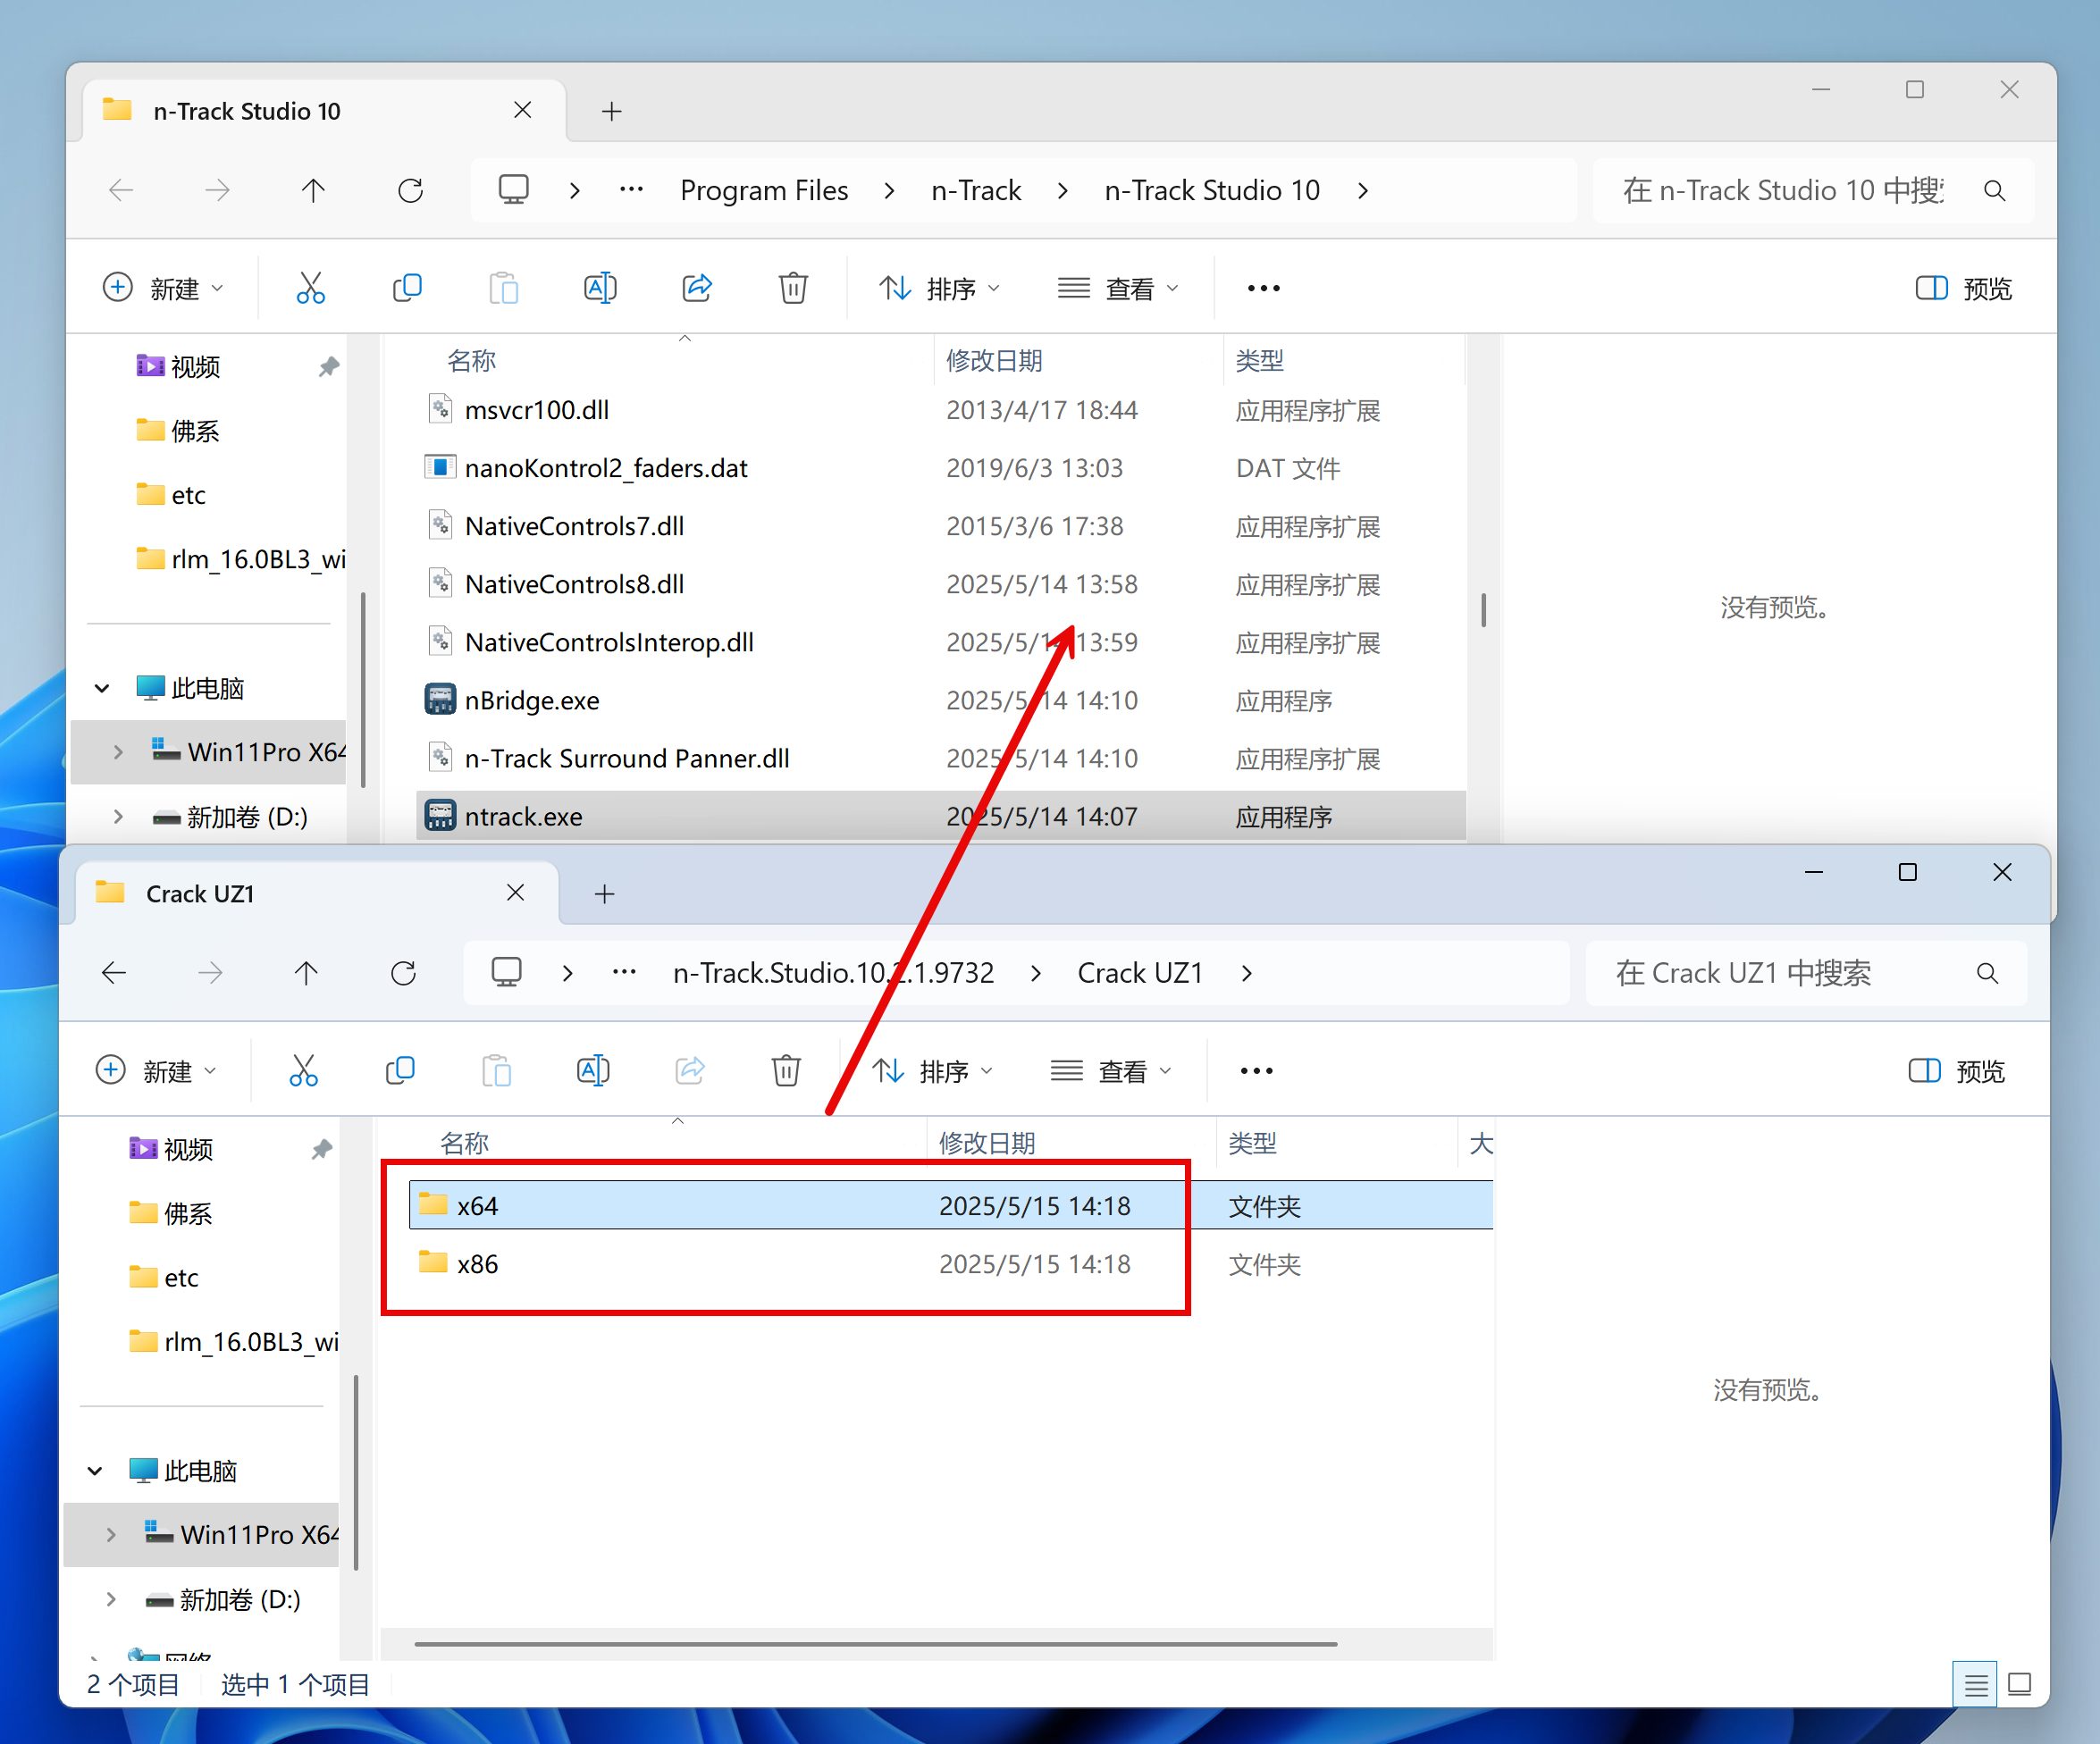The image size is (2100, 1744).
Task: Switch to details list view in status bar
Action: (x=1975, y=1685)
